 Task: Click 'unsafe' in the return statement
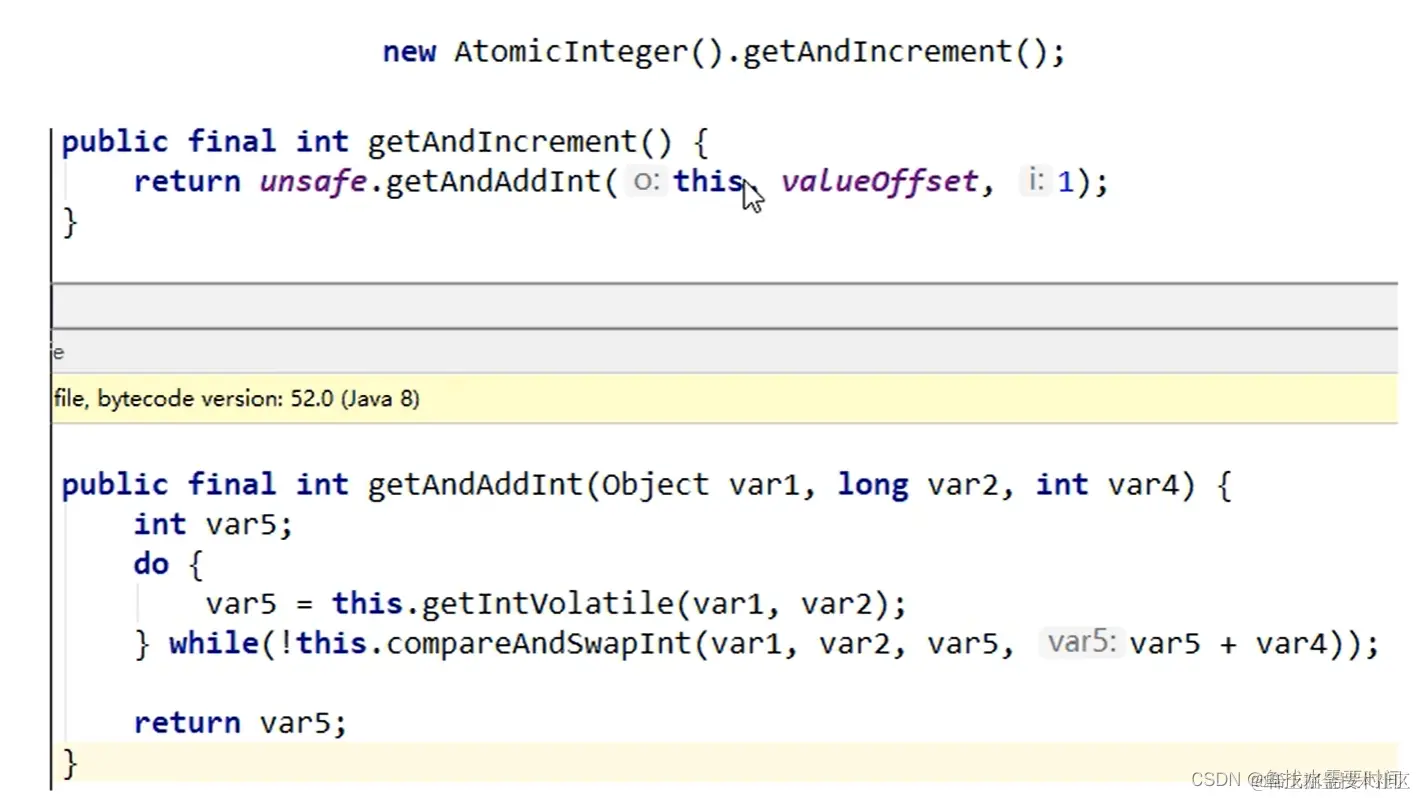tap(313, 182)
